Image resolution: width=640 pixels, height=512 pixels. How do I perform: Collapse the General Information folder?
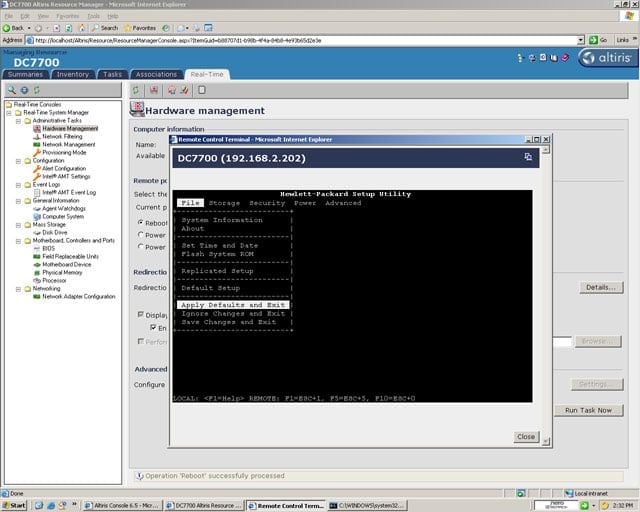point(18,201)
